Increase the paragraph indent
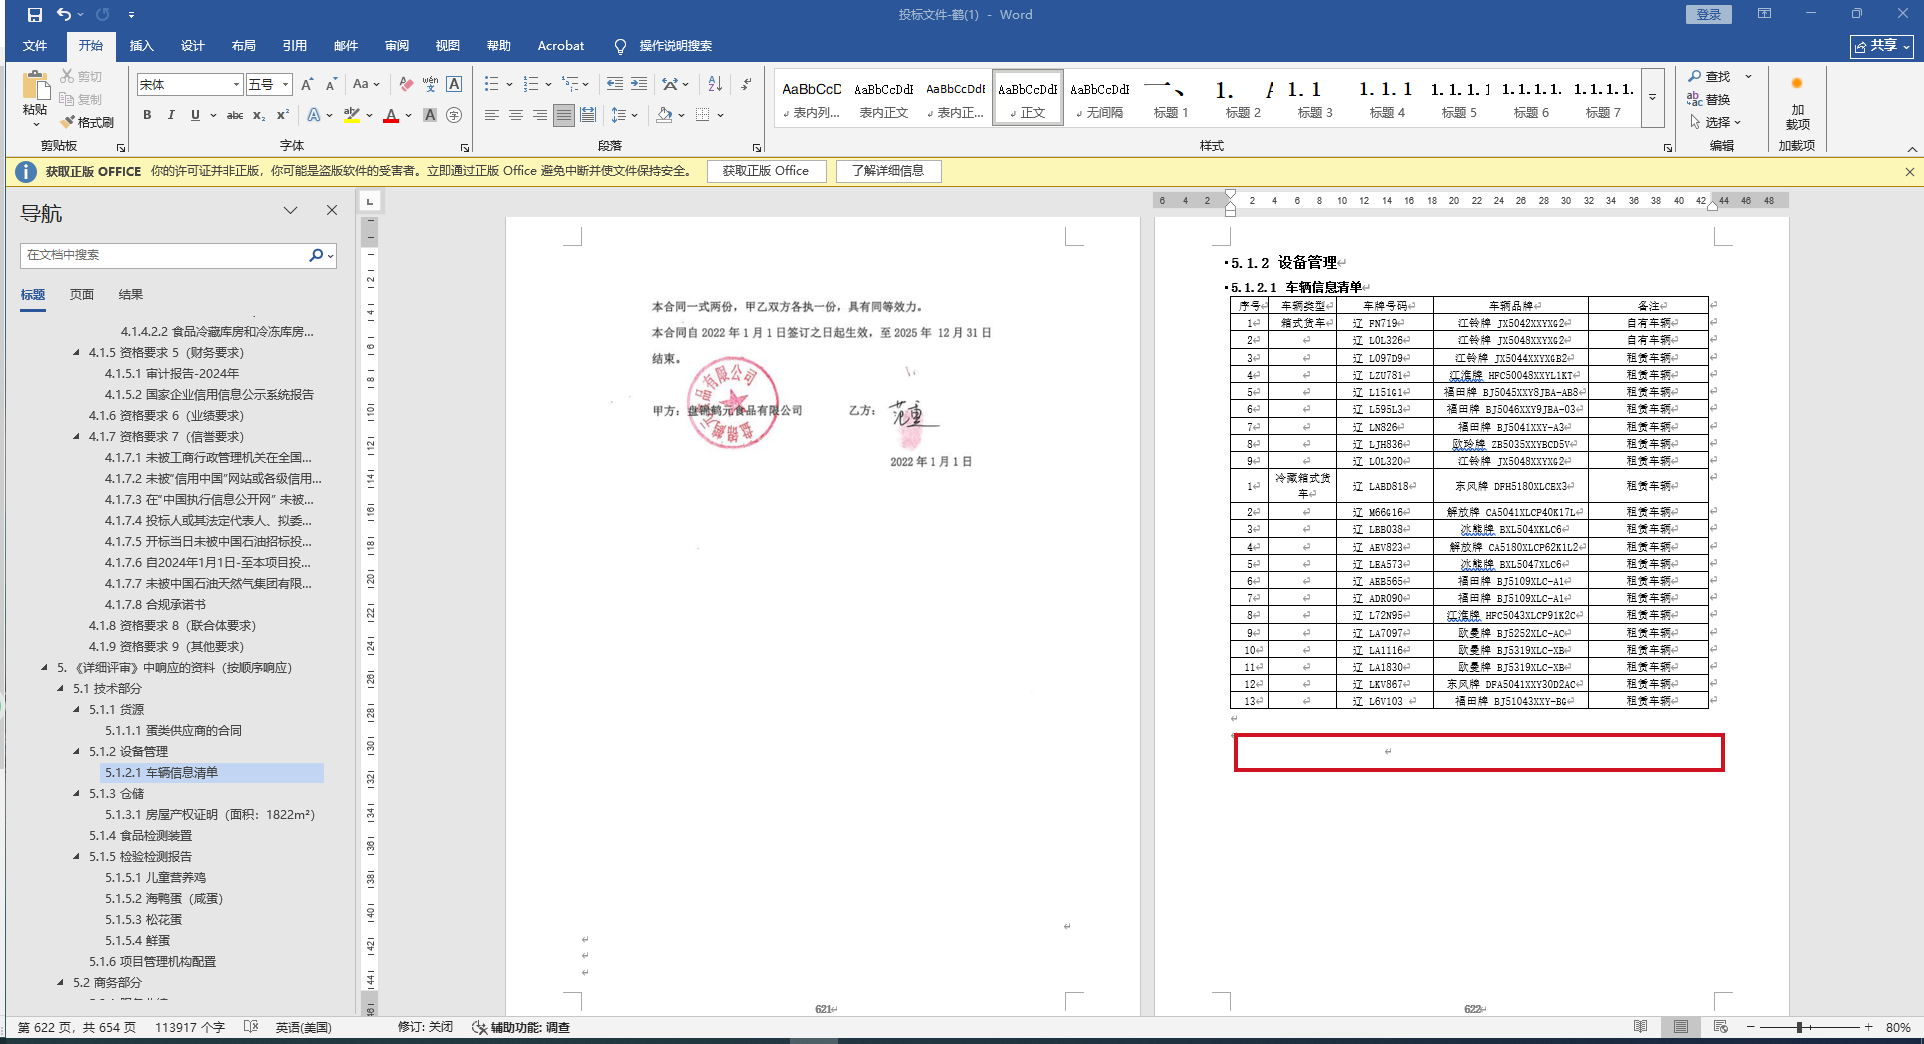 pos(639,84)
